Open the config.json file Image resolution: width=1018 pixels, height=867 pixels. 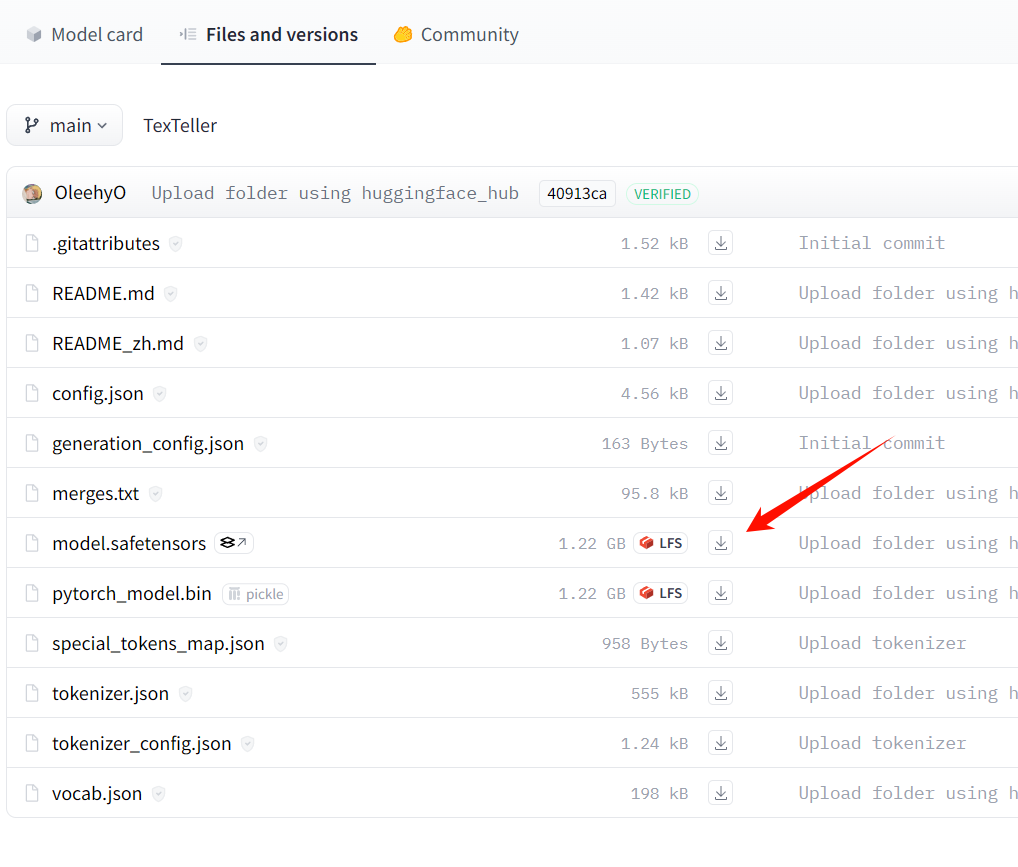click(98, 394)
